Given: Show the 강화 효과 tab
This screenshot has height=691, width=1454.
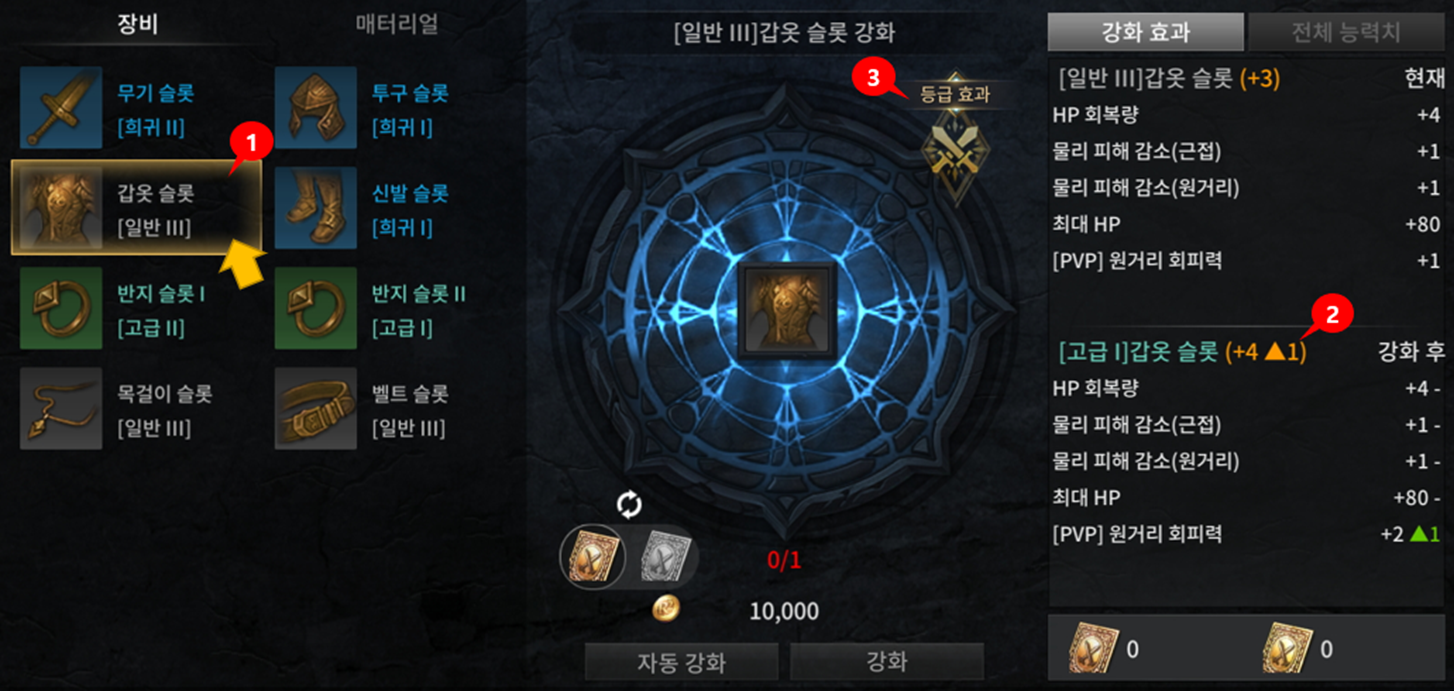Looking at the screenshot, I should tap(1145, 32).
